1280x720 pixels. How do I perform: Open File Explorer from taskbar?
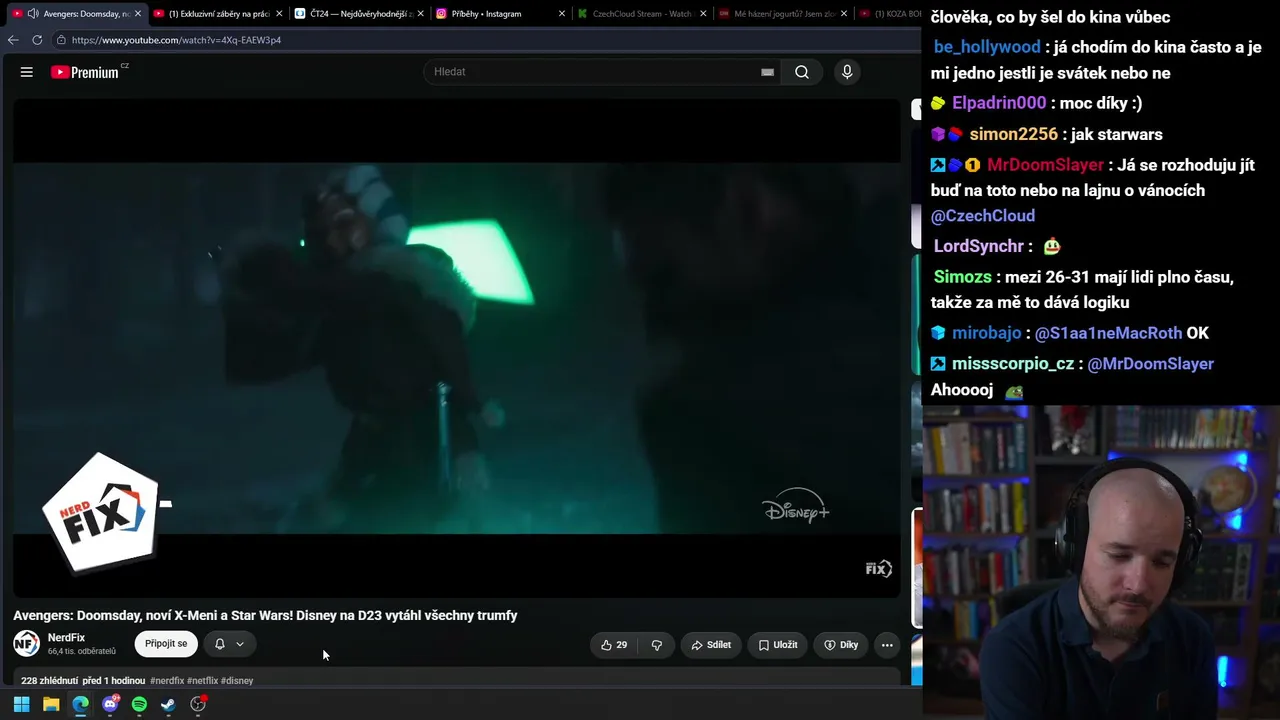click(x=51, y=704)
